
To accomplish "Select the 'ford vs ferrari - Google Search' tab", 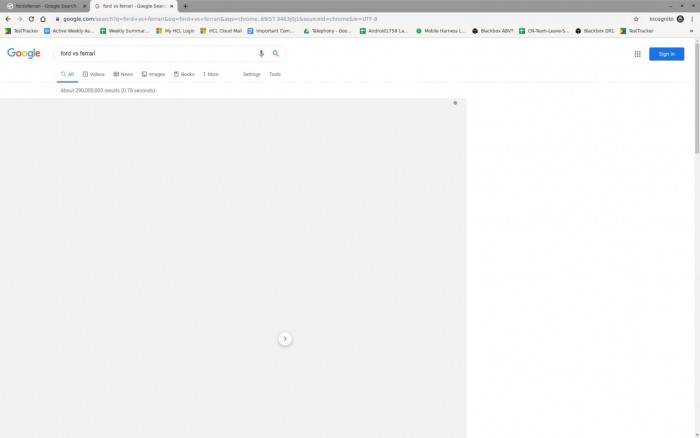I will coord(133,6).
